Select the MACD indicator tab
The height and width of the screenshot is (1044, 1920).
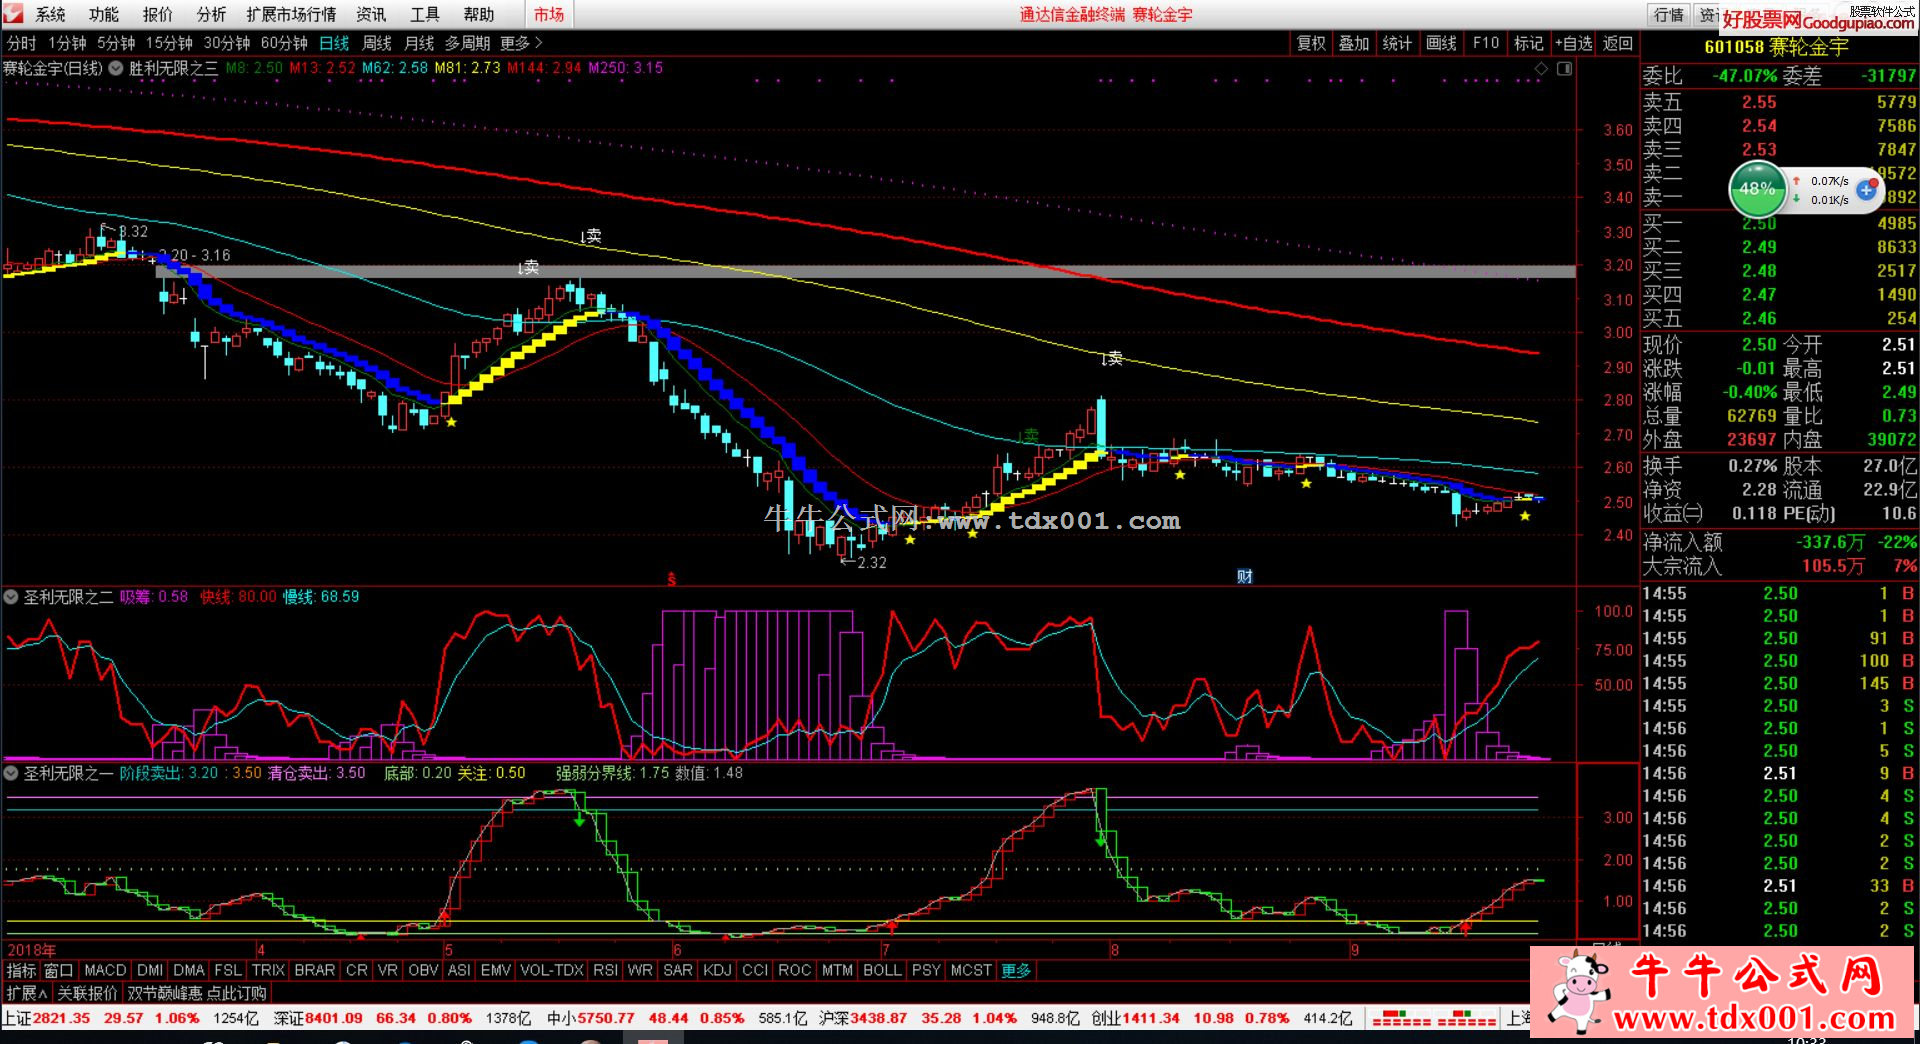[x=105, y=970]
